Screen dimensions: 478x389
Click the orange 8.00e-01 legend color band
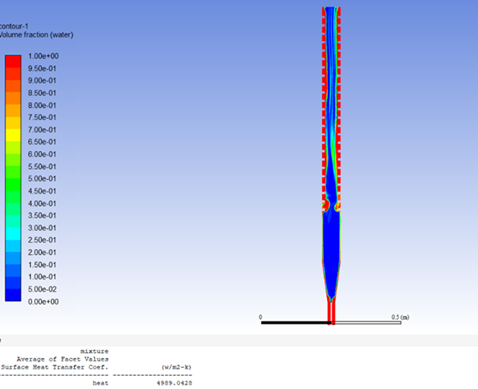pyautogui.click(x=13, y=99)
